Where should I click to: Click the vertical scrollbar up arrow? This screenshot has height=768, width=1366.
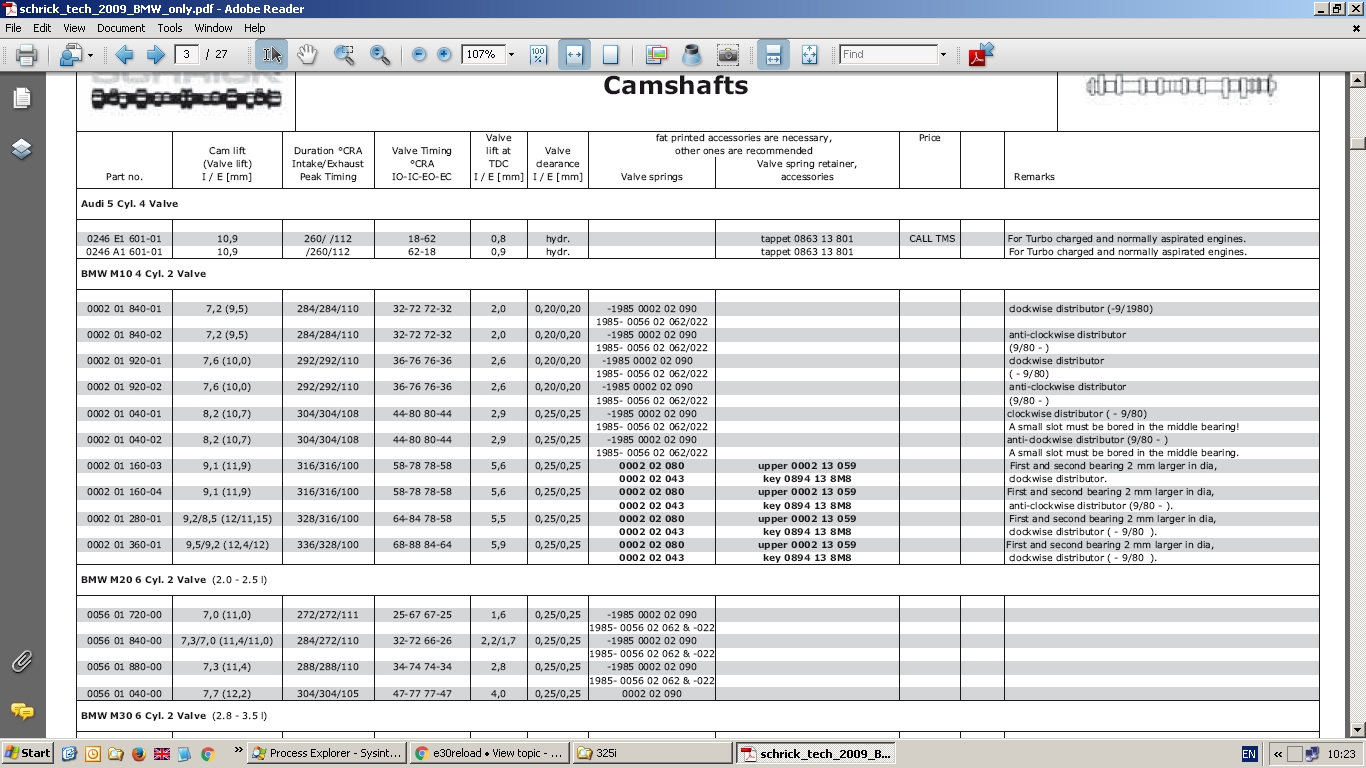[x=1357, y=81]
